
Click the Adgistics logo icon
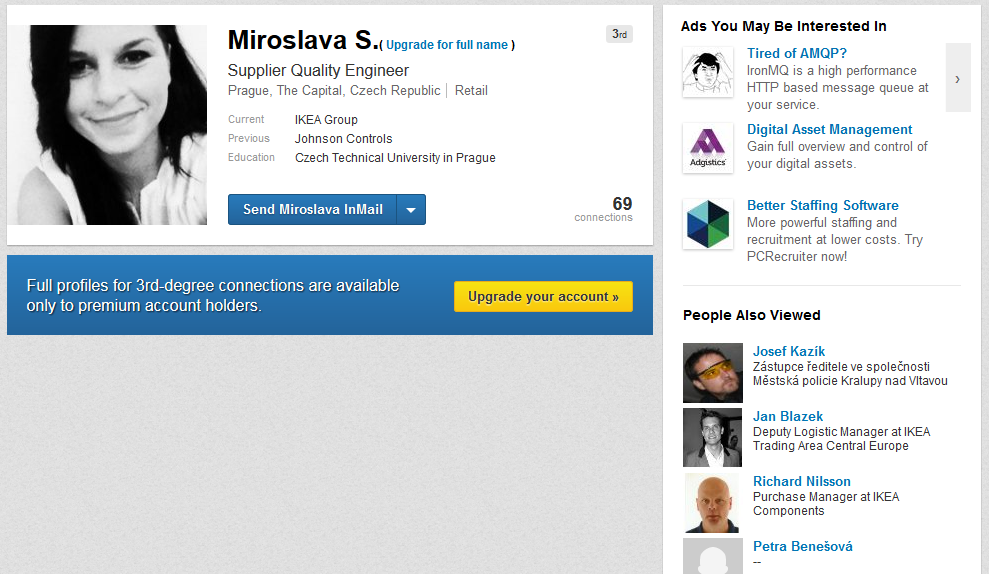pos(708,148)
